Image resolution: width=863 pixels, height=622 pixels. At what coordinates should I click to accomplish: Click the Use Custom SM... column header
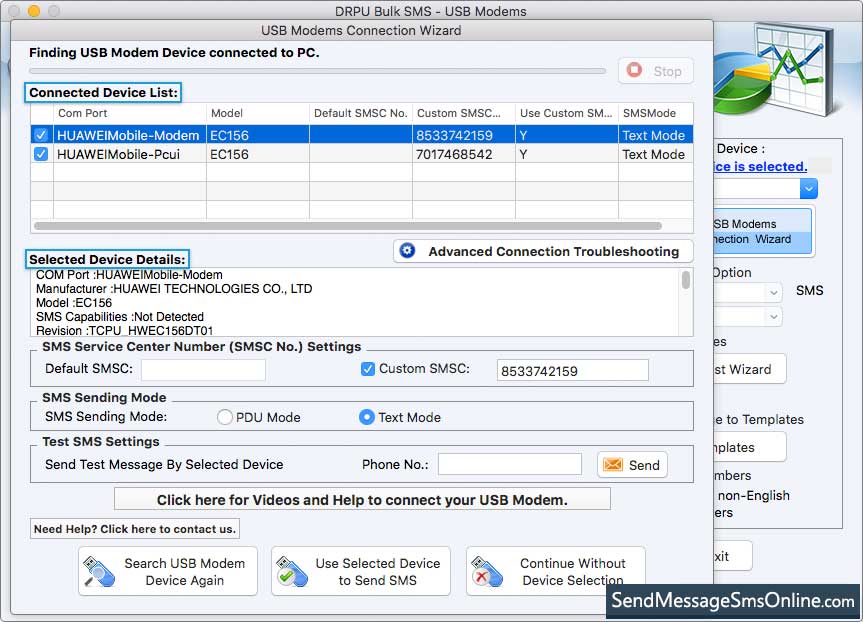pyautogui.click(x=566, y=113)
